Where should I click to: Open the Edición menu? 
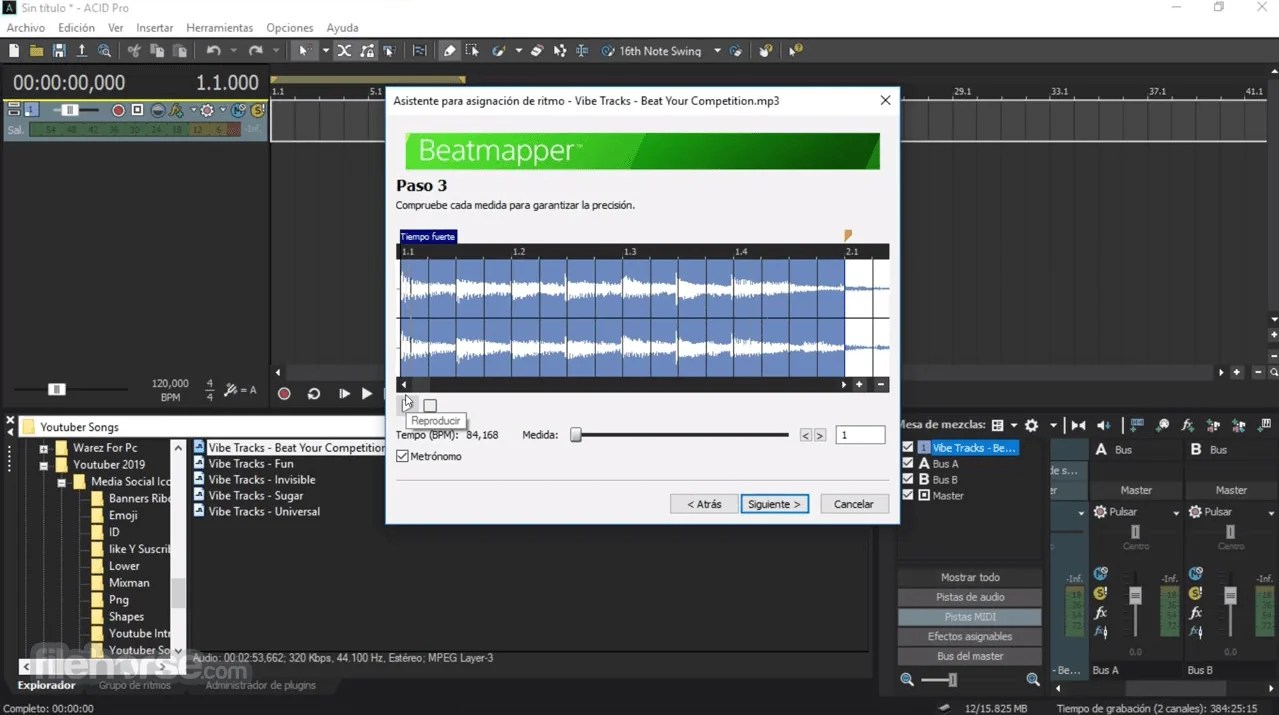(77, 28)
